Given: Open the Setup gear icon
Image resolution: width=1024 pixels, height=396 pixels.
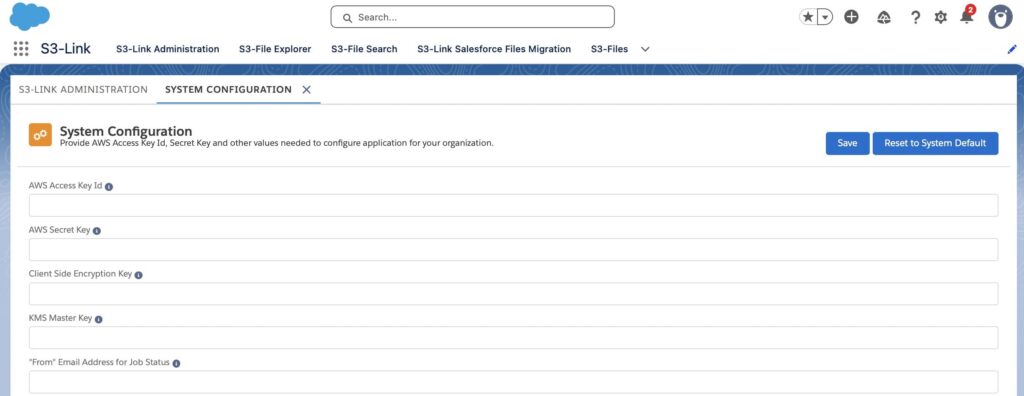Looking at the screenshot, I should (940, 18).
